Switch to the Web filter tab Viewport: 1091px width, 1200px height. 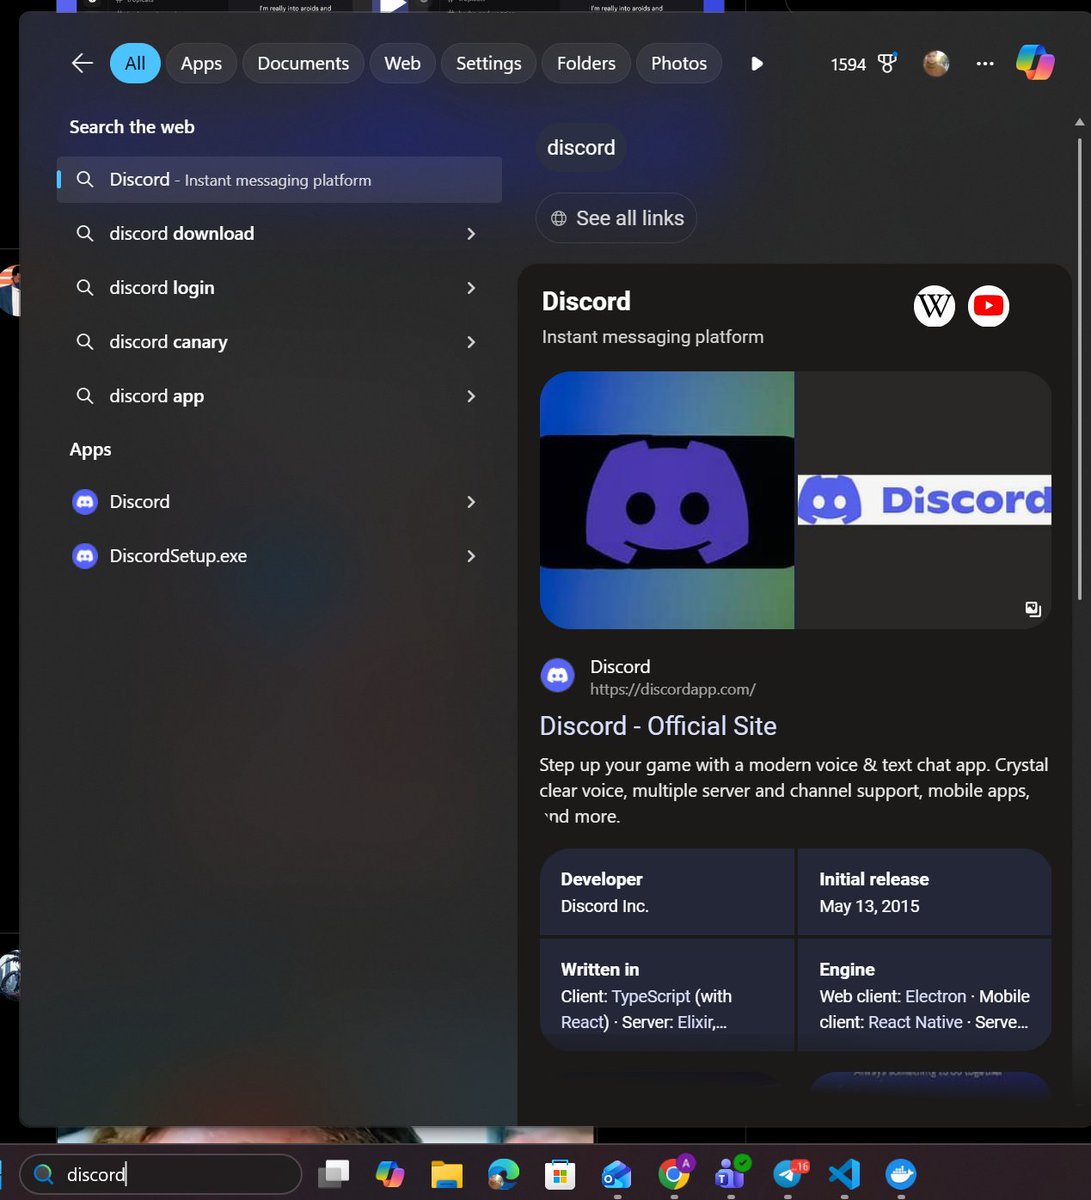coord(402,63)
